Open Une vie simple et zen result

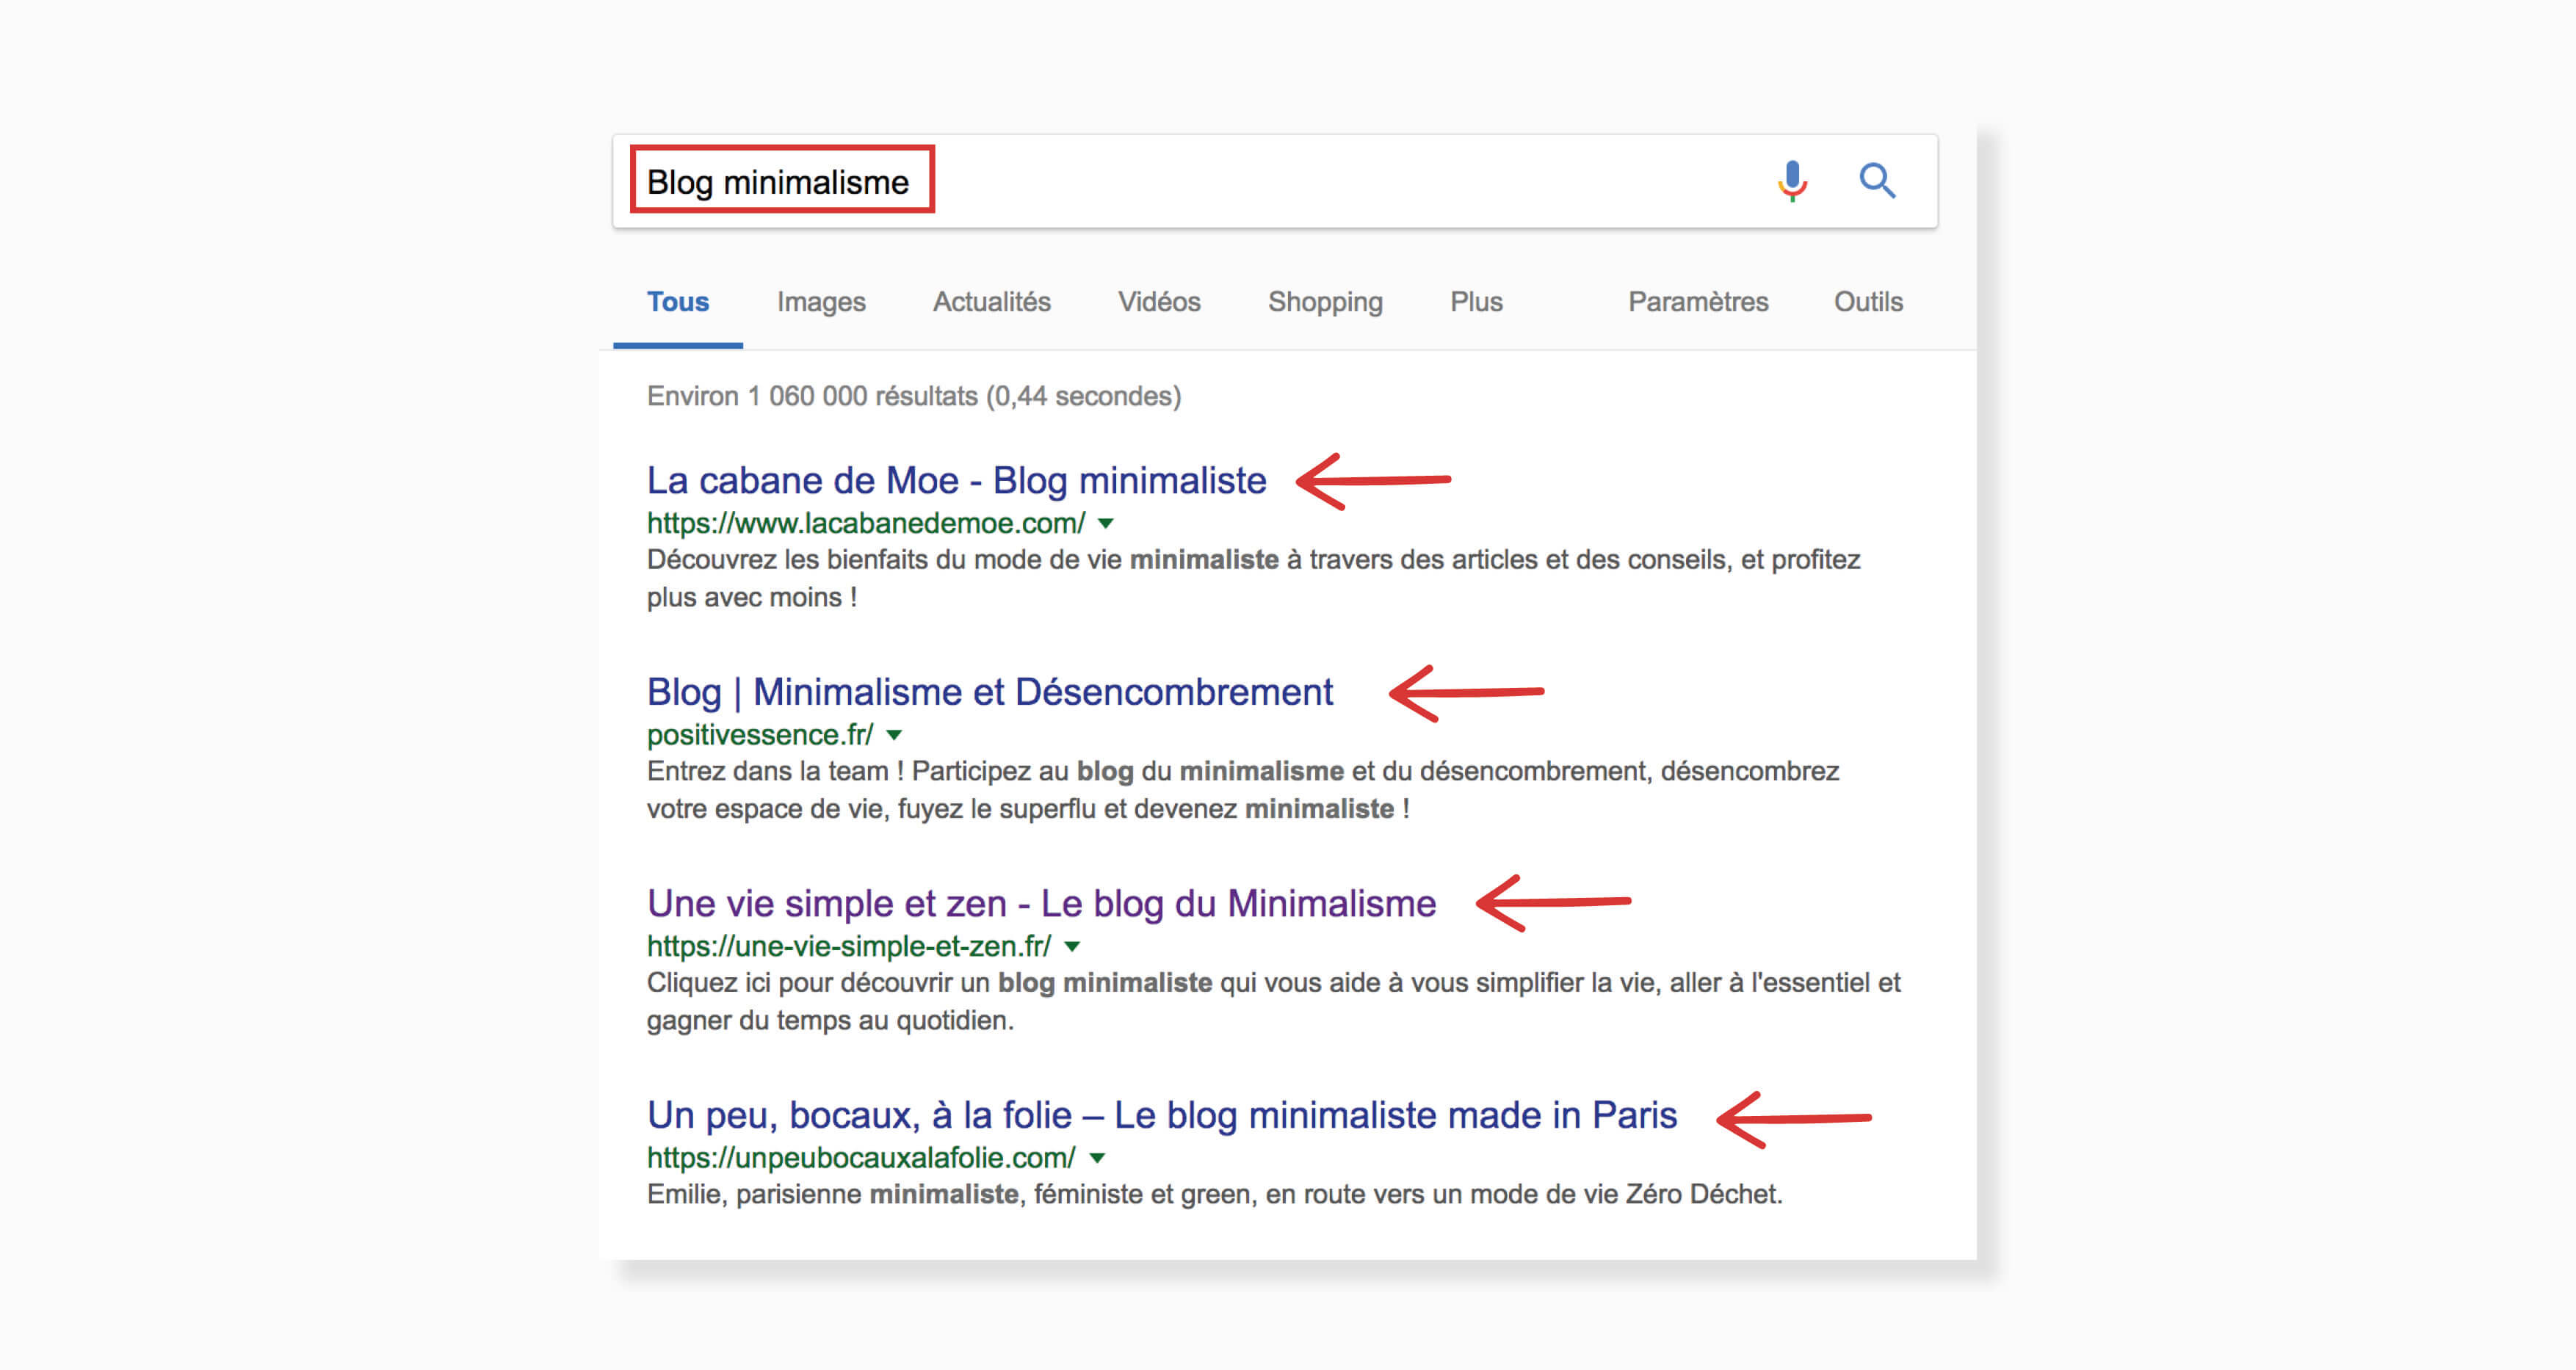1041,904
